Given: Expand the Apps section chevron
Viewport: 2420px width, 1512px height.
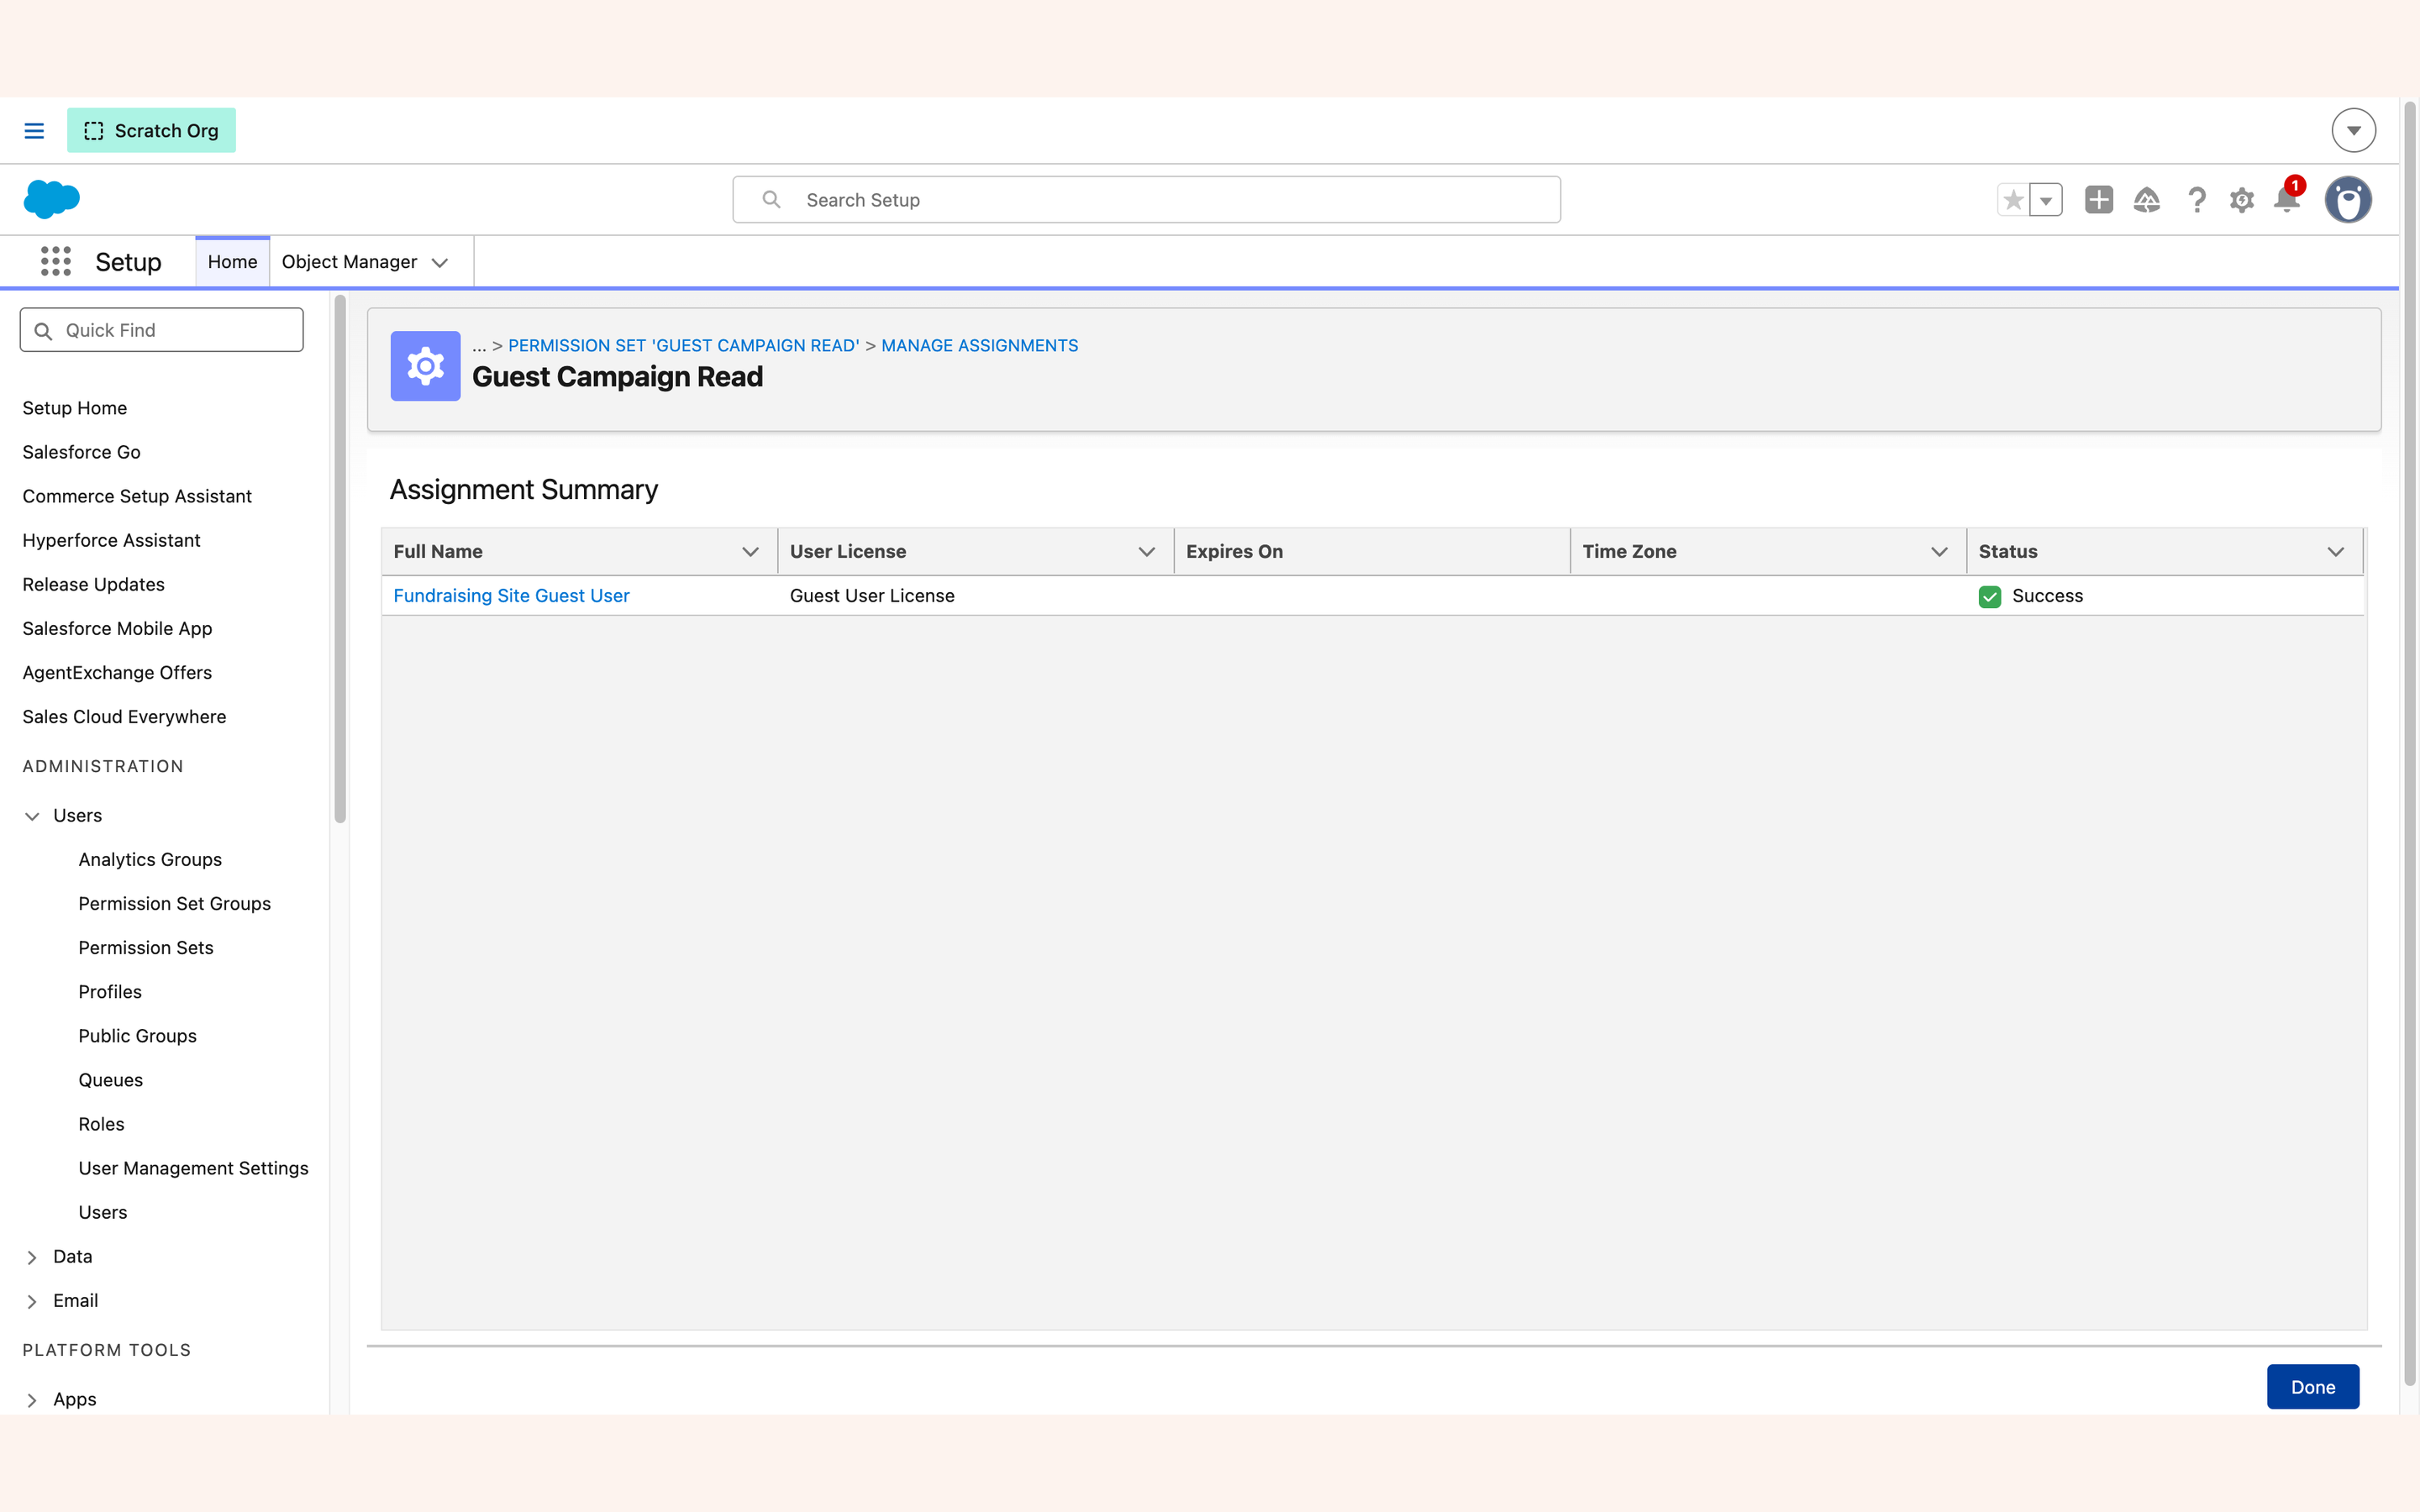Looking at the screenshot, I should (x=32, y=1400).
